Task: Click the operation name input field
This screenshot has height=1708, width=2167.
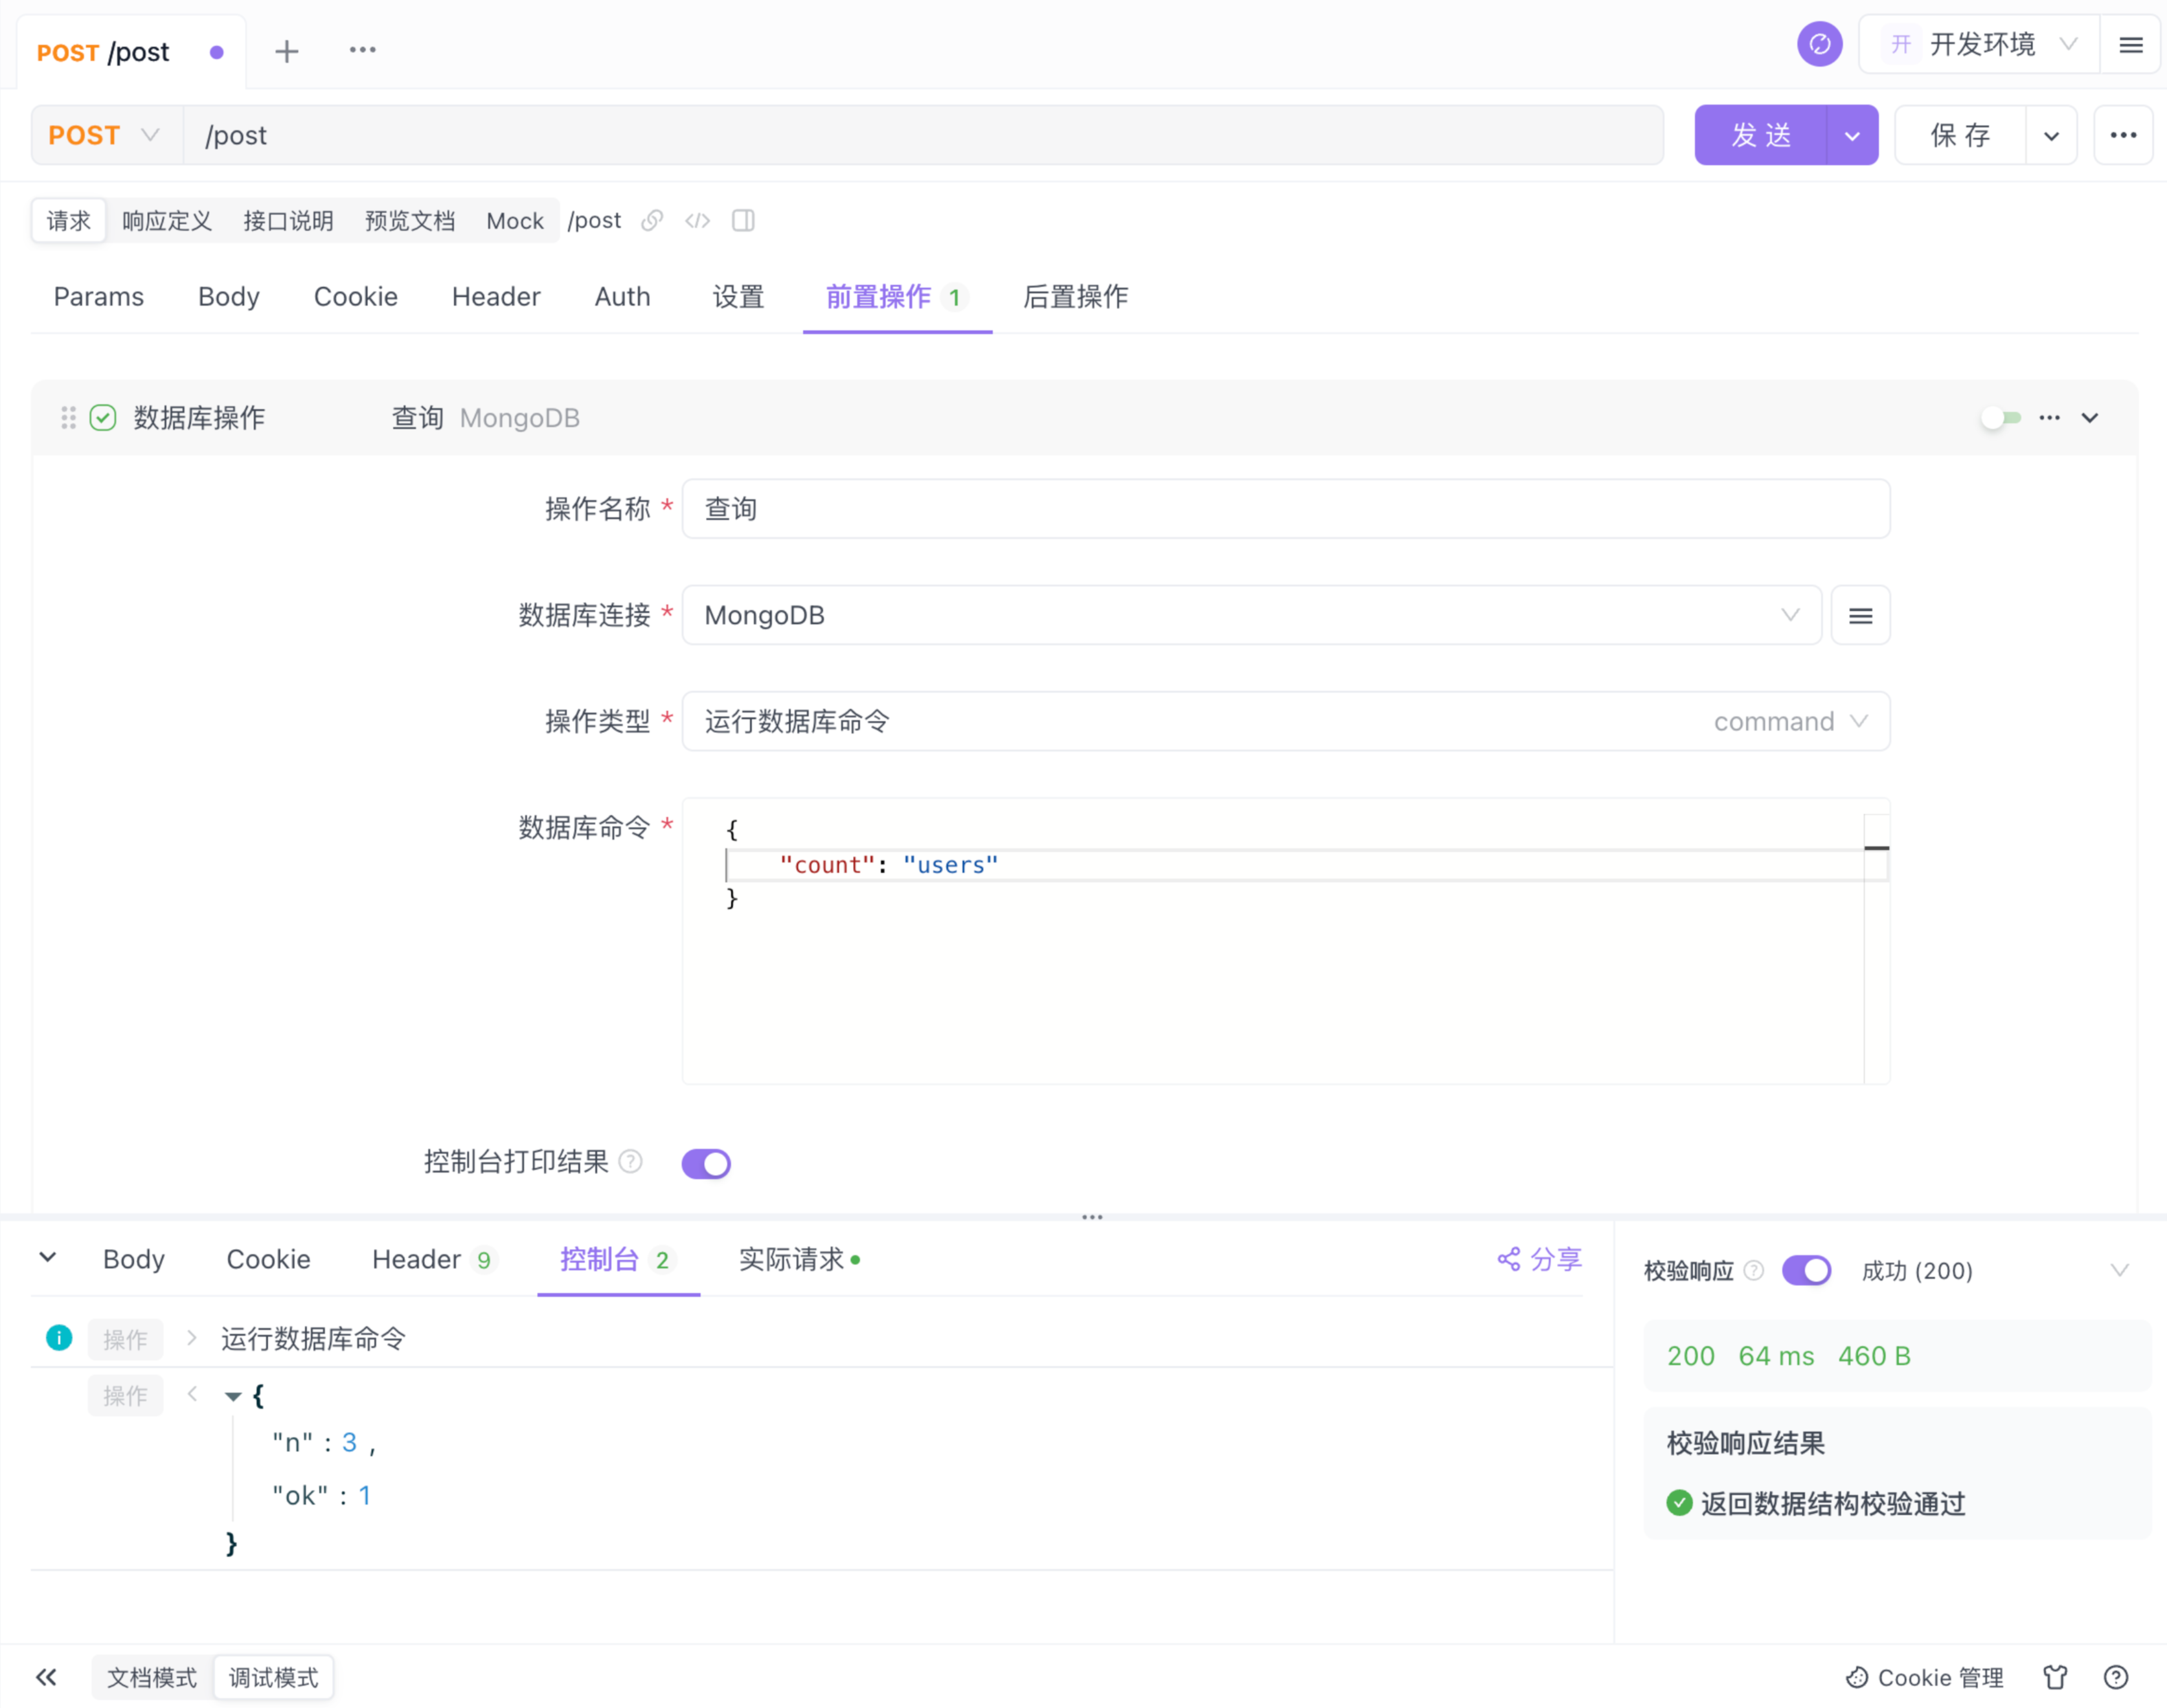Action: 1286,509
